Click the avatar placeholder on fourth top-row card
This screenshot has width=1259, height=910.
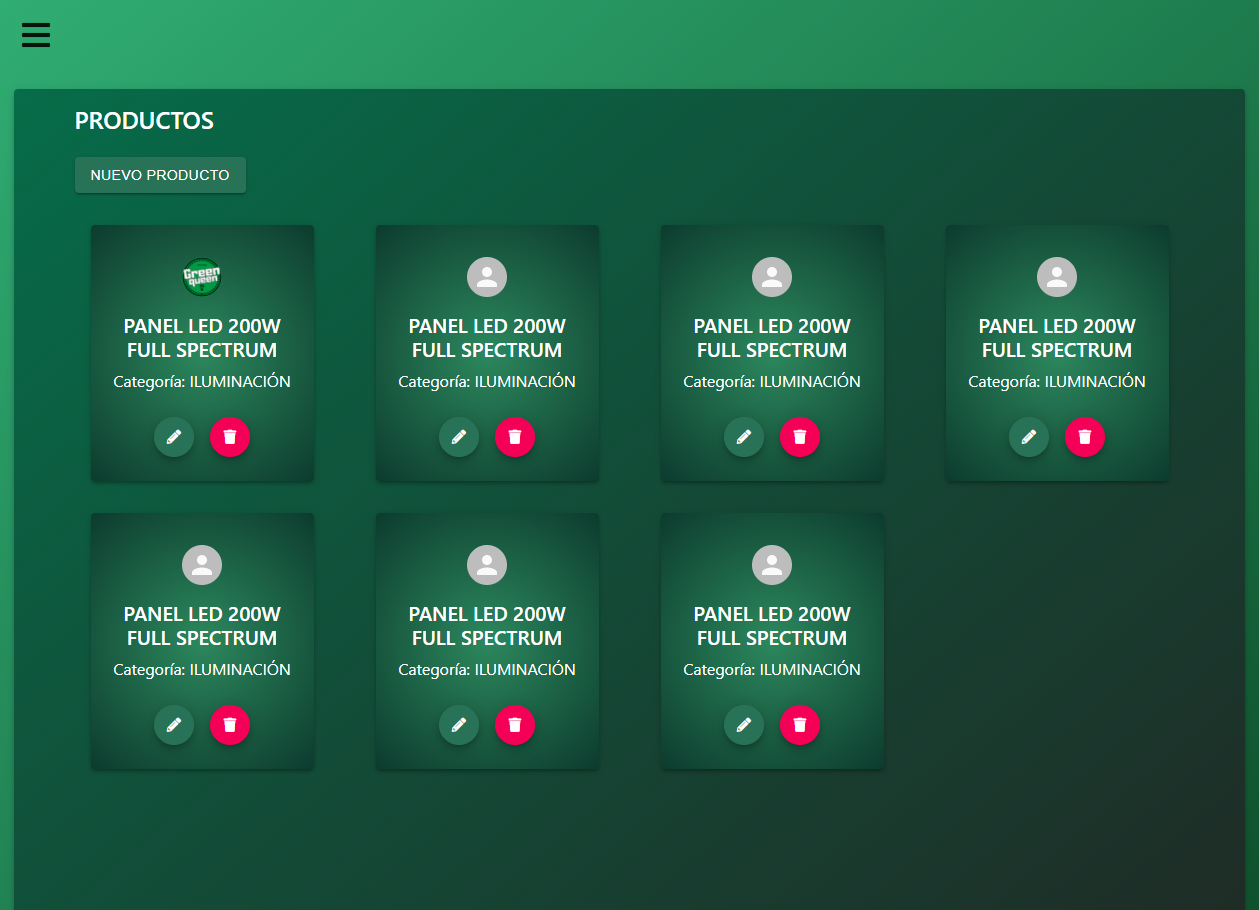pos(1057,277)
